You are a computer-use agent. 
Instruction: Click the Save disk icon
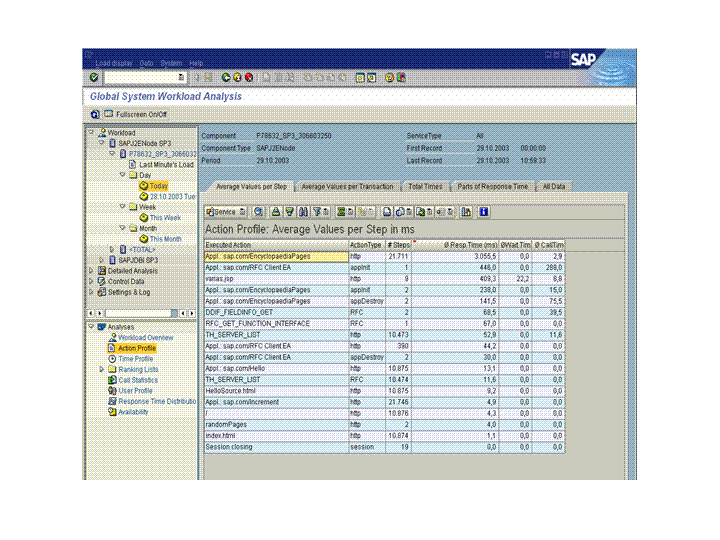tap(208, 78)
